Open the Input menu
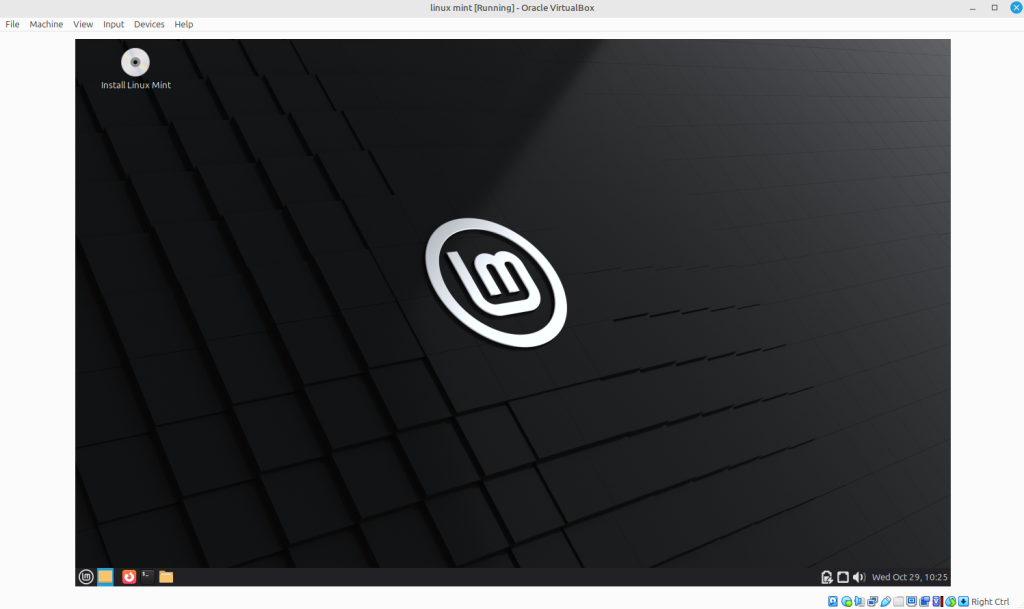This screenshot has width=1024, height=609. [114, 24]
